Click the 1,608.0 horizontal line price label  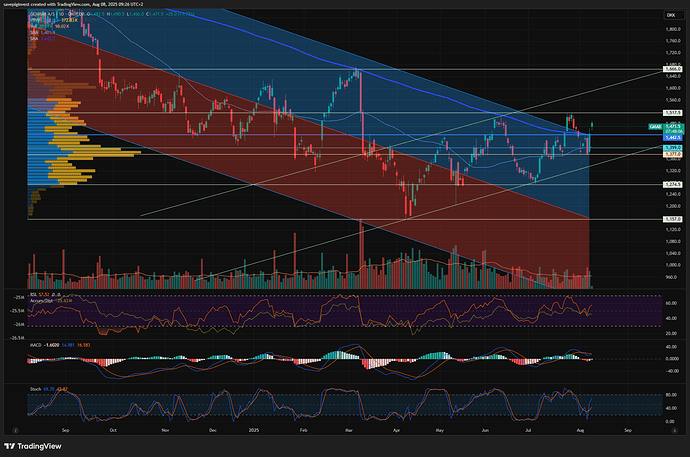672,69
